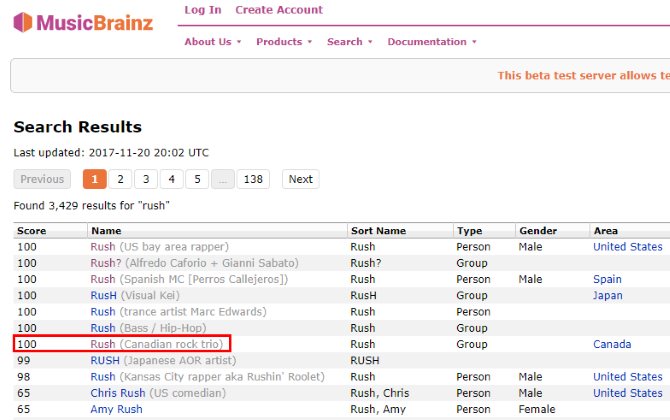Go to results page 3
The width and height of the screenshot is (670, 420).
[146, 179]
